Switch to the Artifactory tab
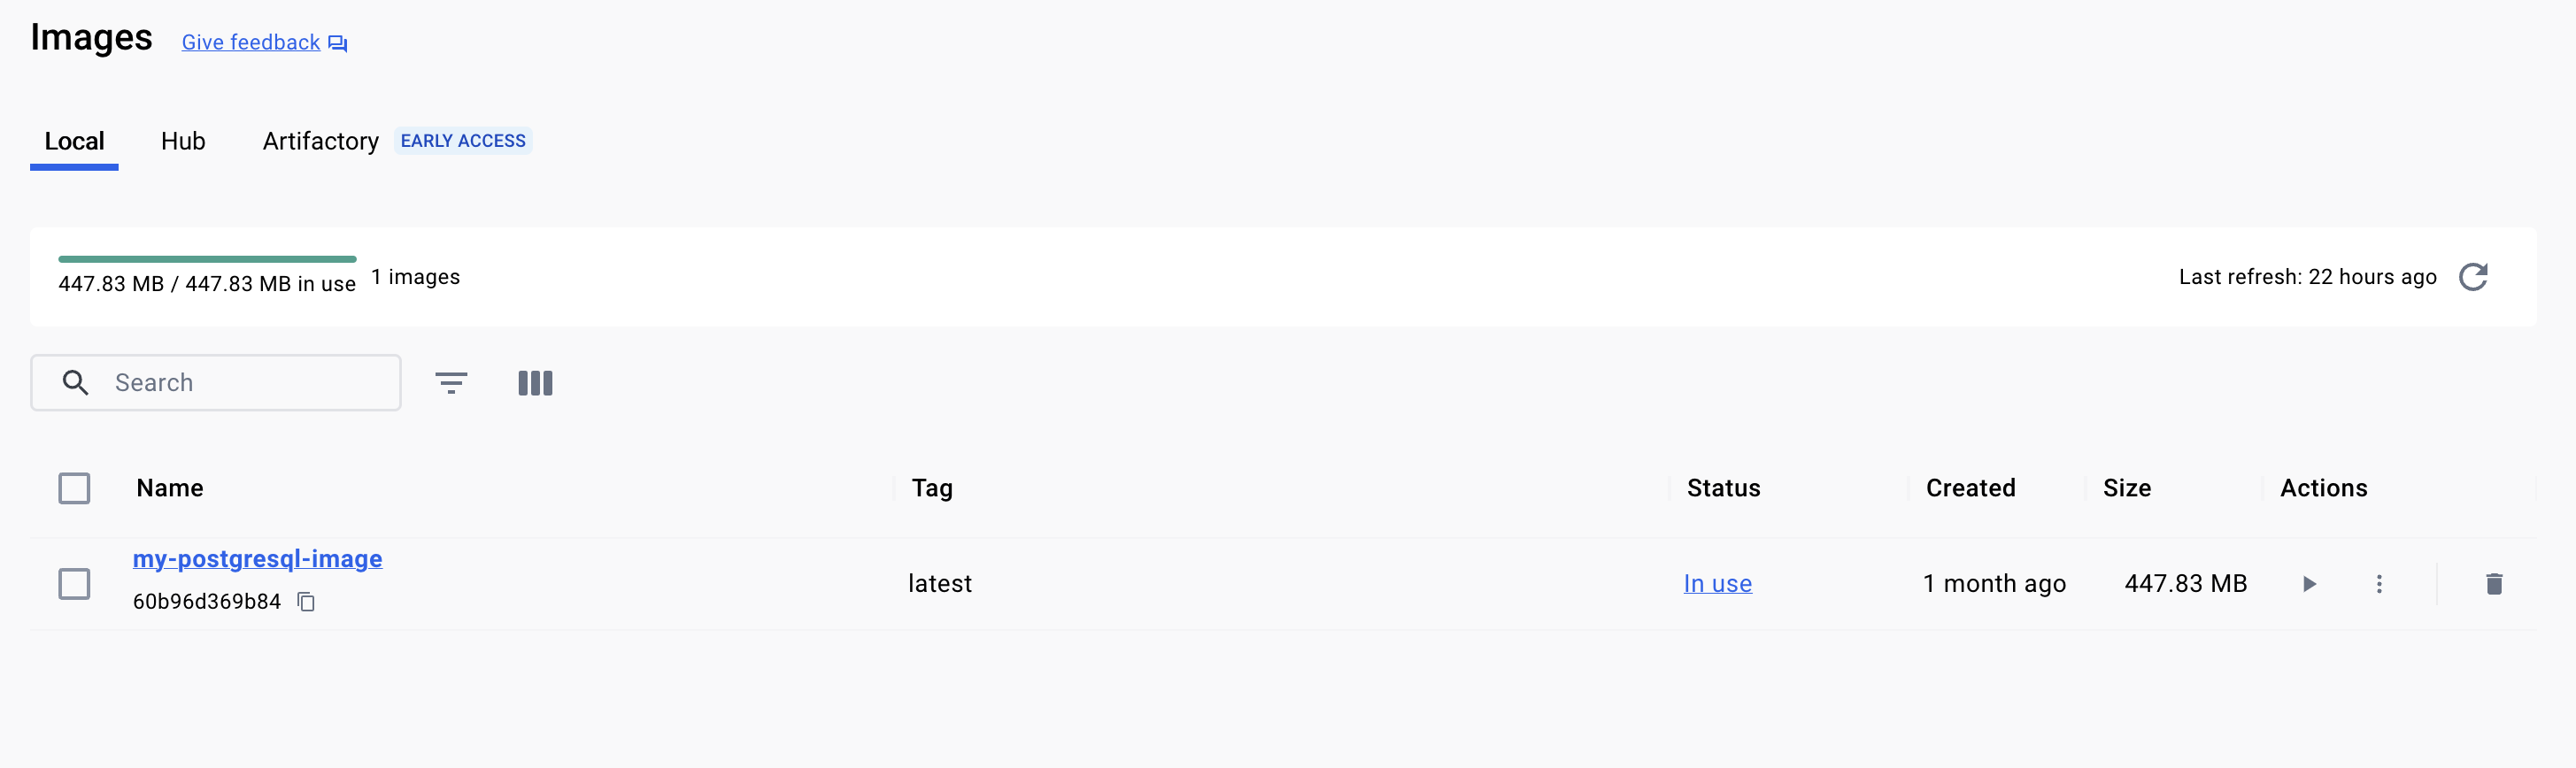This screenshot has height=768, width=2576. click(321, 141)
